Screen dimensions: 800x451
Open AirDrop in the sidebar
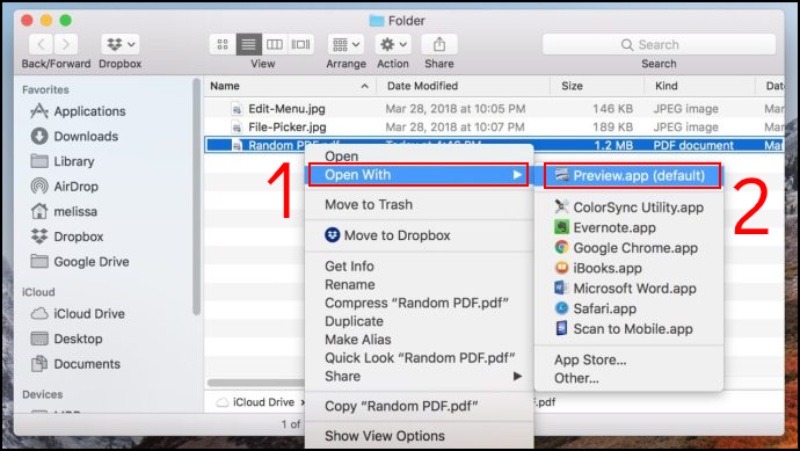(65, 186)
